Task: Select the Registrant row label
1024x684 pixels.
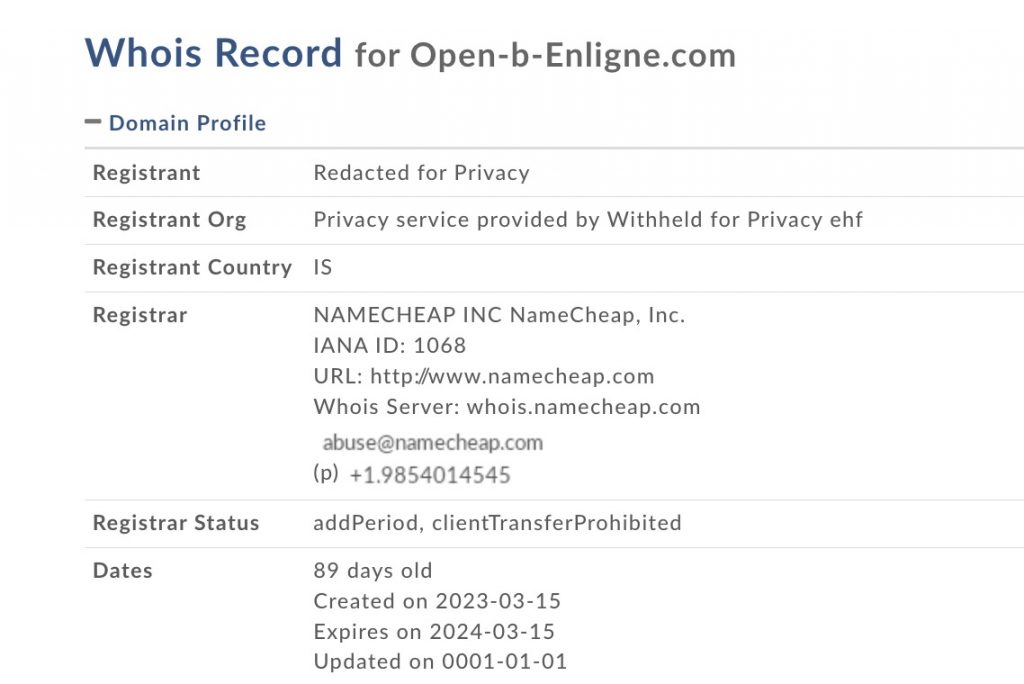Action: click(x=146, y=173)
